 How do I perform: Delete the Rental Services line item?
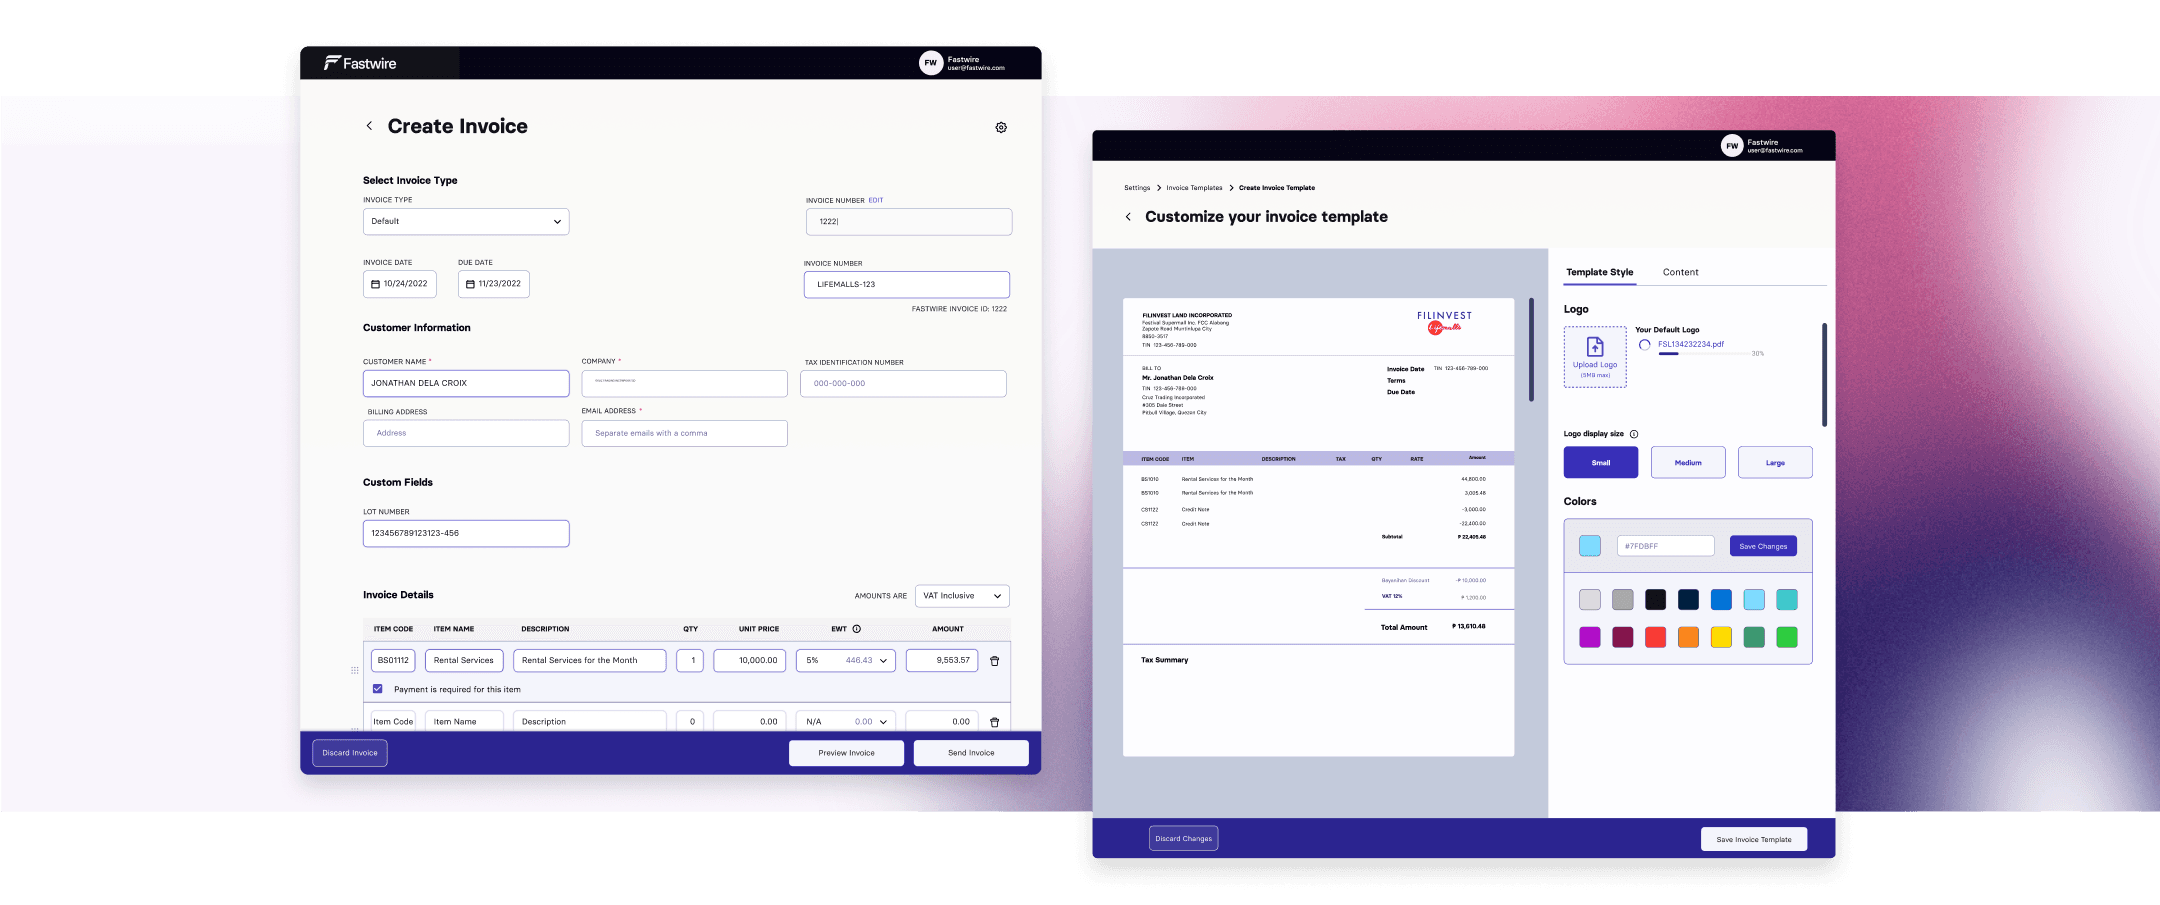(x=994, y=661)
